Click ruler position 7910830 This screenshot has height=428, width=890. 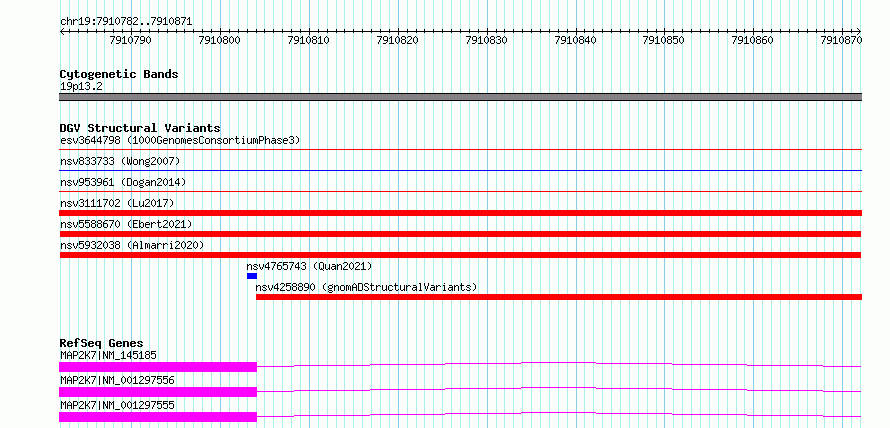[x=486, y=40]
